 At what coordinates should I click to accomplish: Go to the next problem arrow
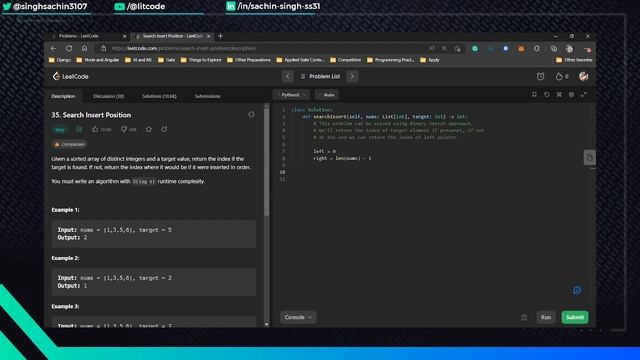tap(352, 76)
